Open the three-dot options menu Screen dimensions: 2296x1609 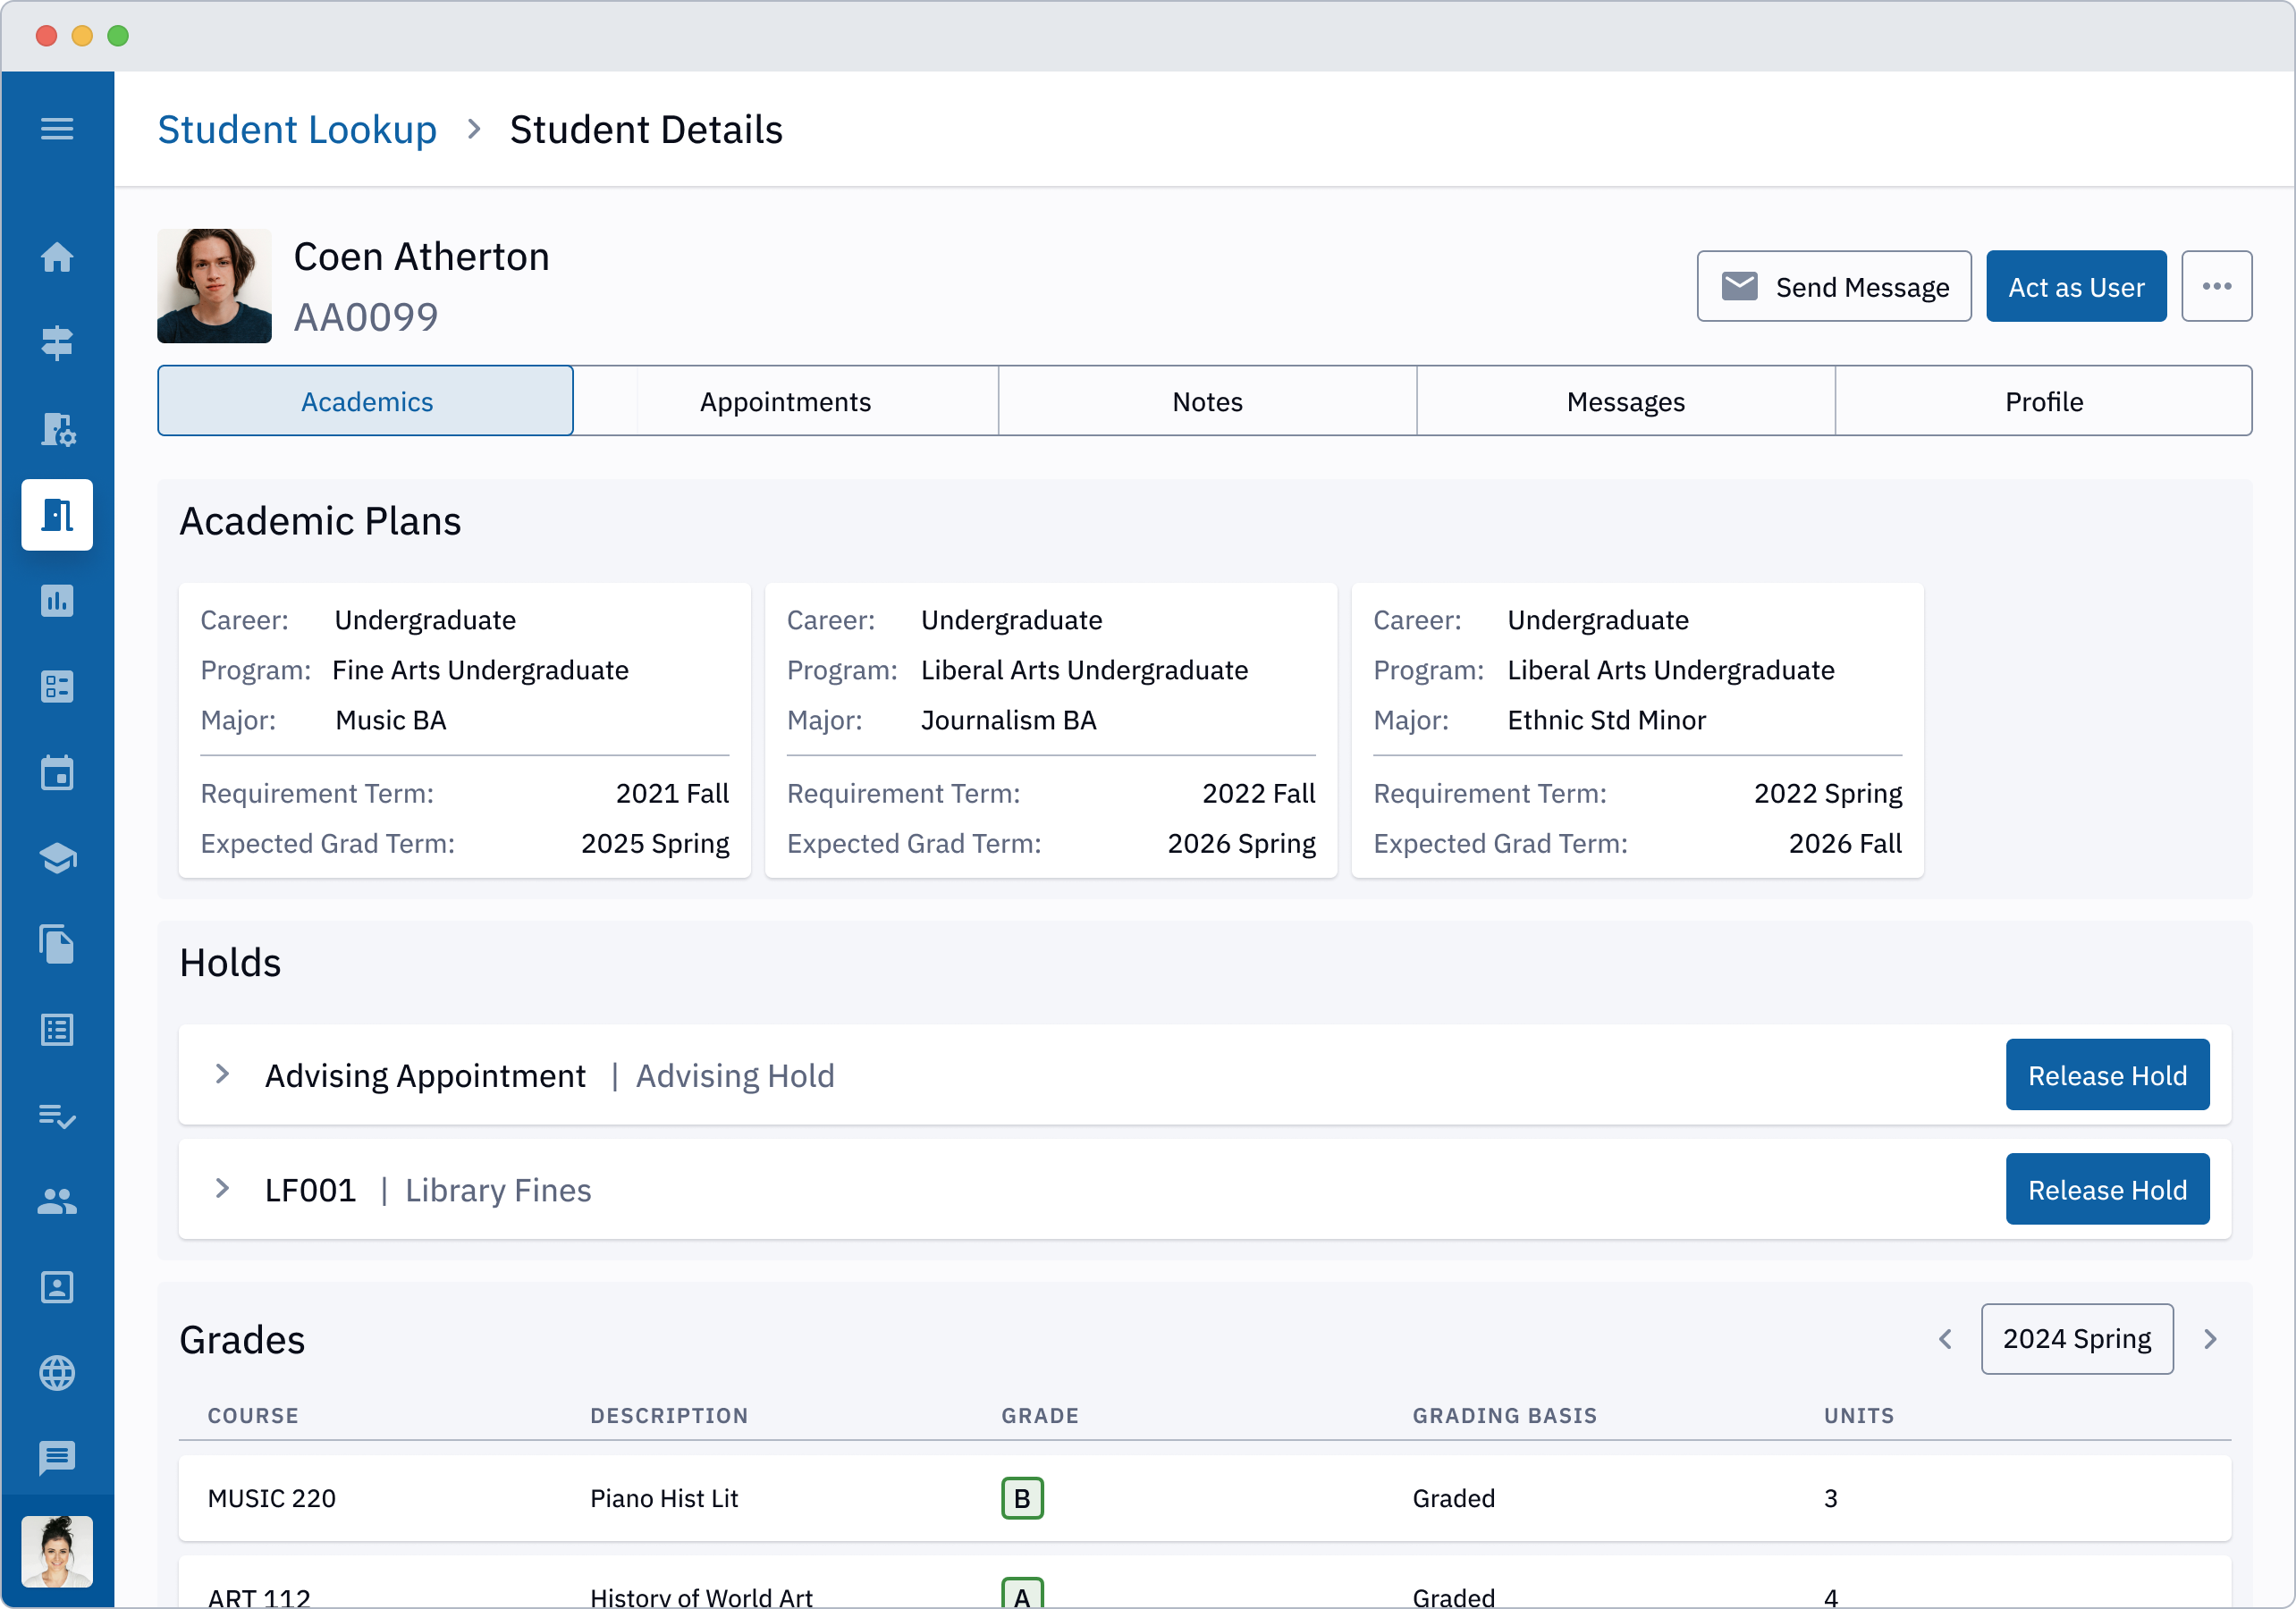click(x=2217, y=284)
